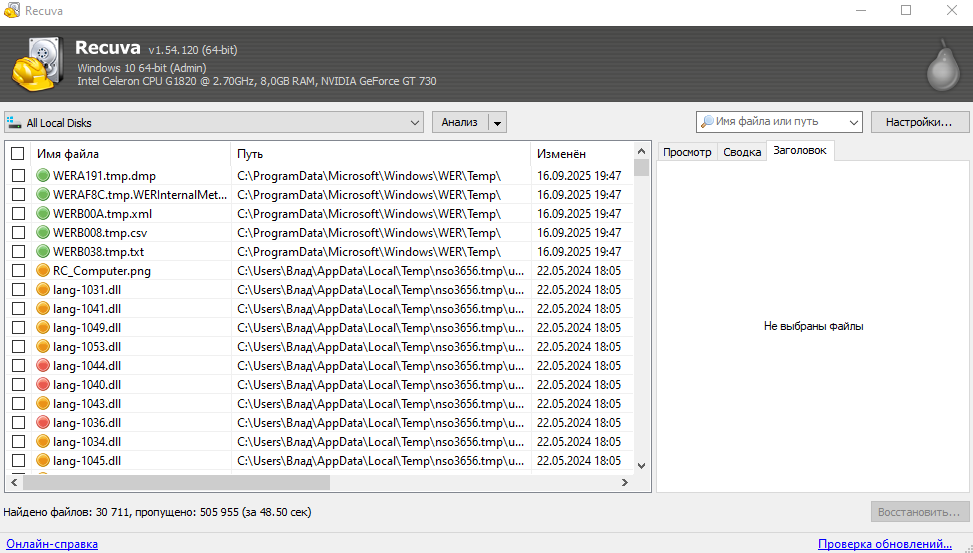Click the horizontal scrollbar thumb of the file list

click(176, 482)
